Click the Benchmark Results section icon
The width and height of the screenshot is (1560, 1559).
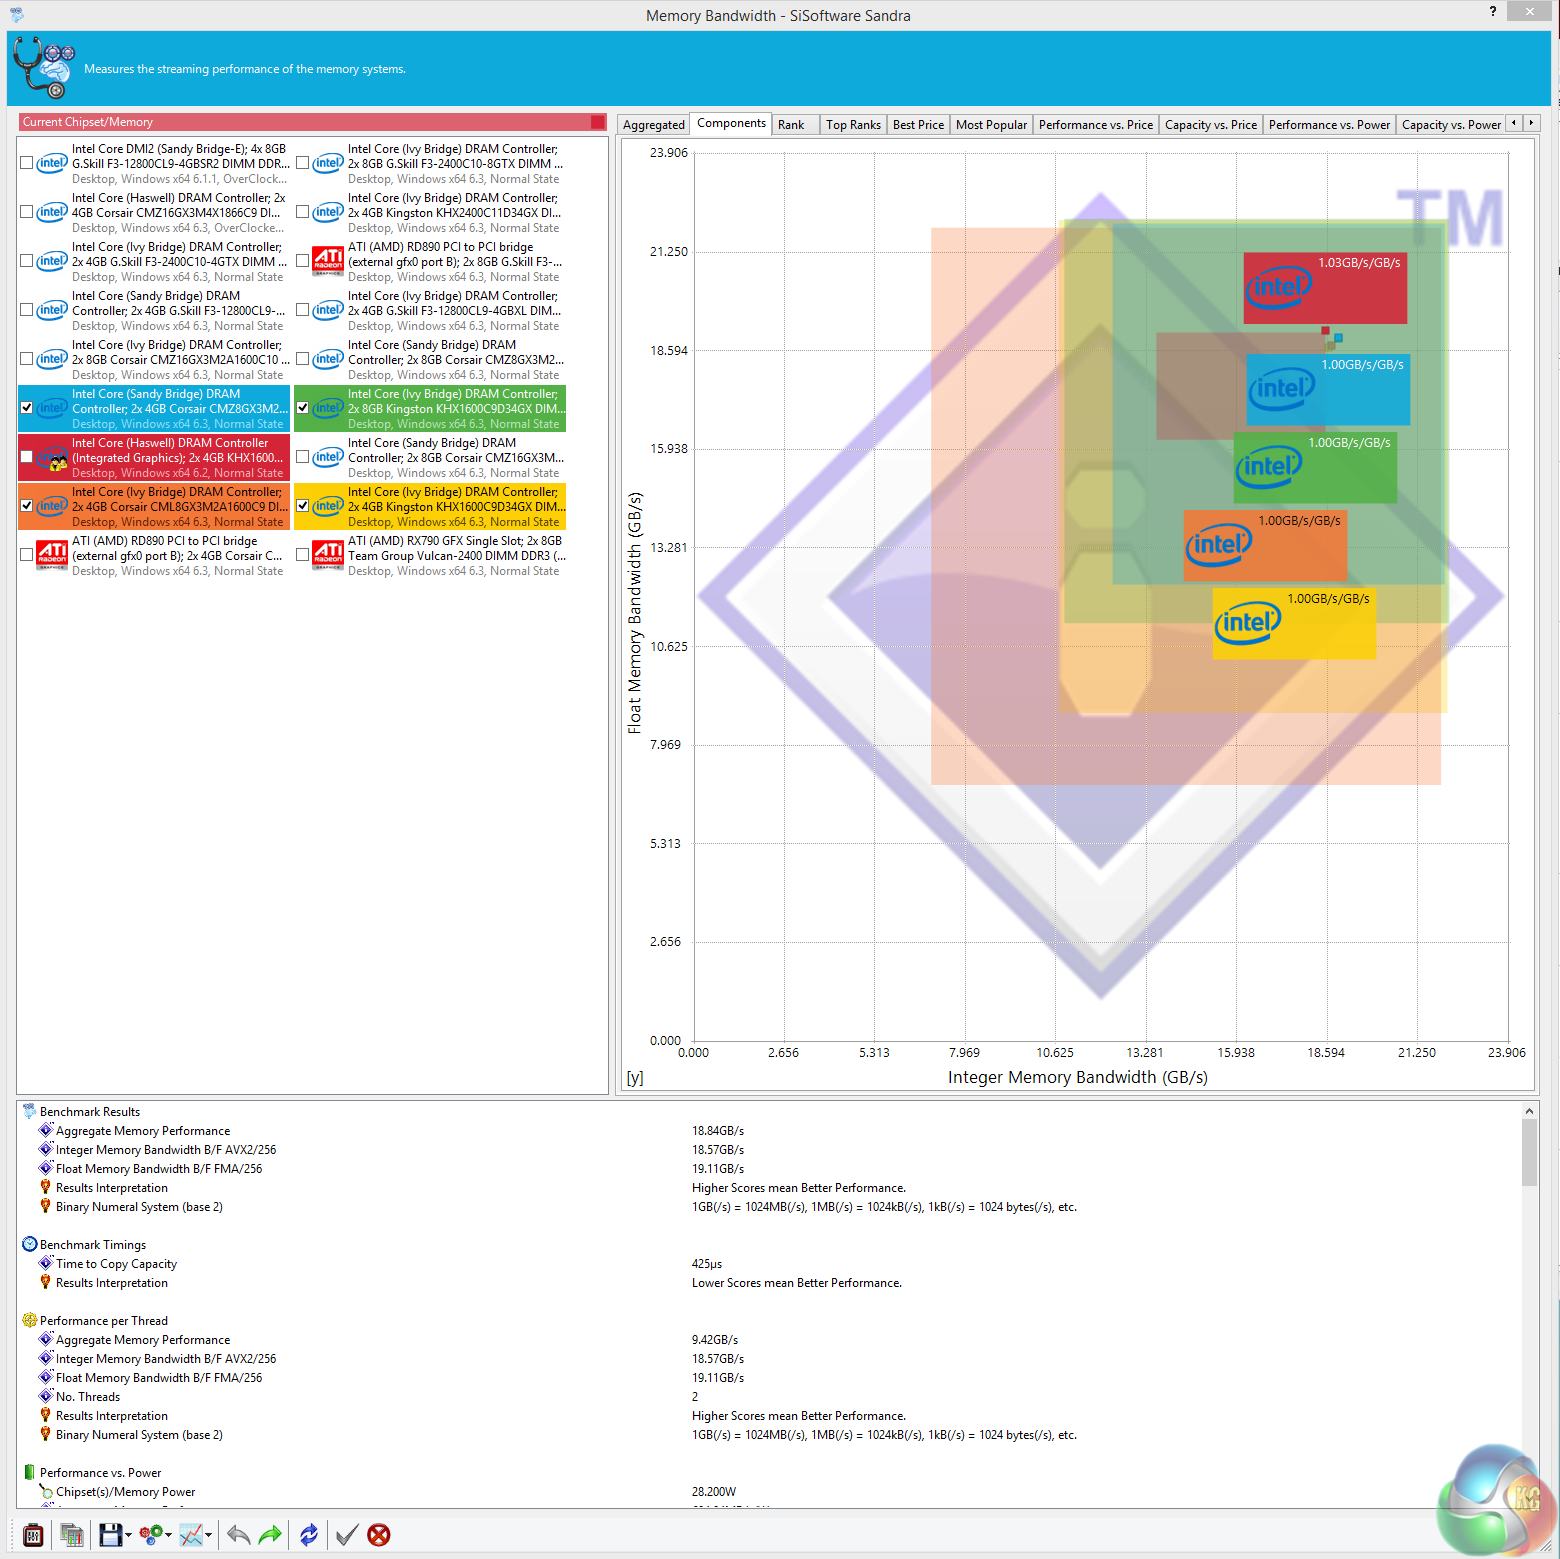click(29, 1111)
